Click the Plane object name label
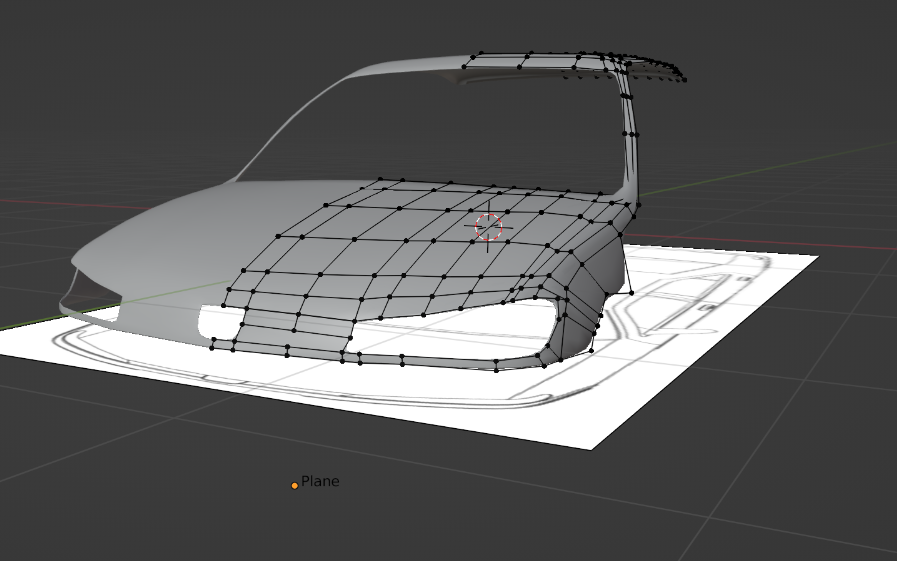This screenshot has height=561, width=897. [x=320, y=482]
